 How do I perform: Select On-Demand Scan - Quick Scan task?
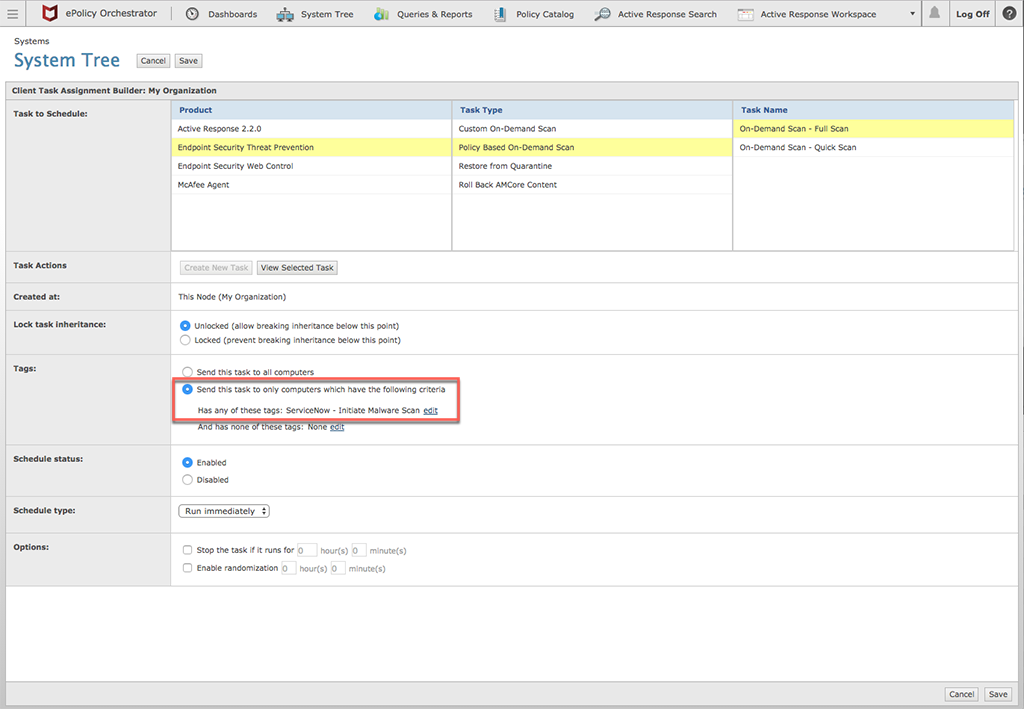tap(873, 148)
